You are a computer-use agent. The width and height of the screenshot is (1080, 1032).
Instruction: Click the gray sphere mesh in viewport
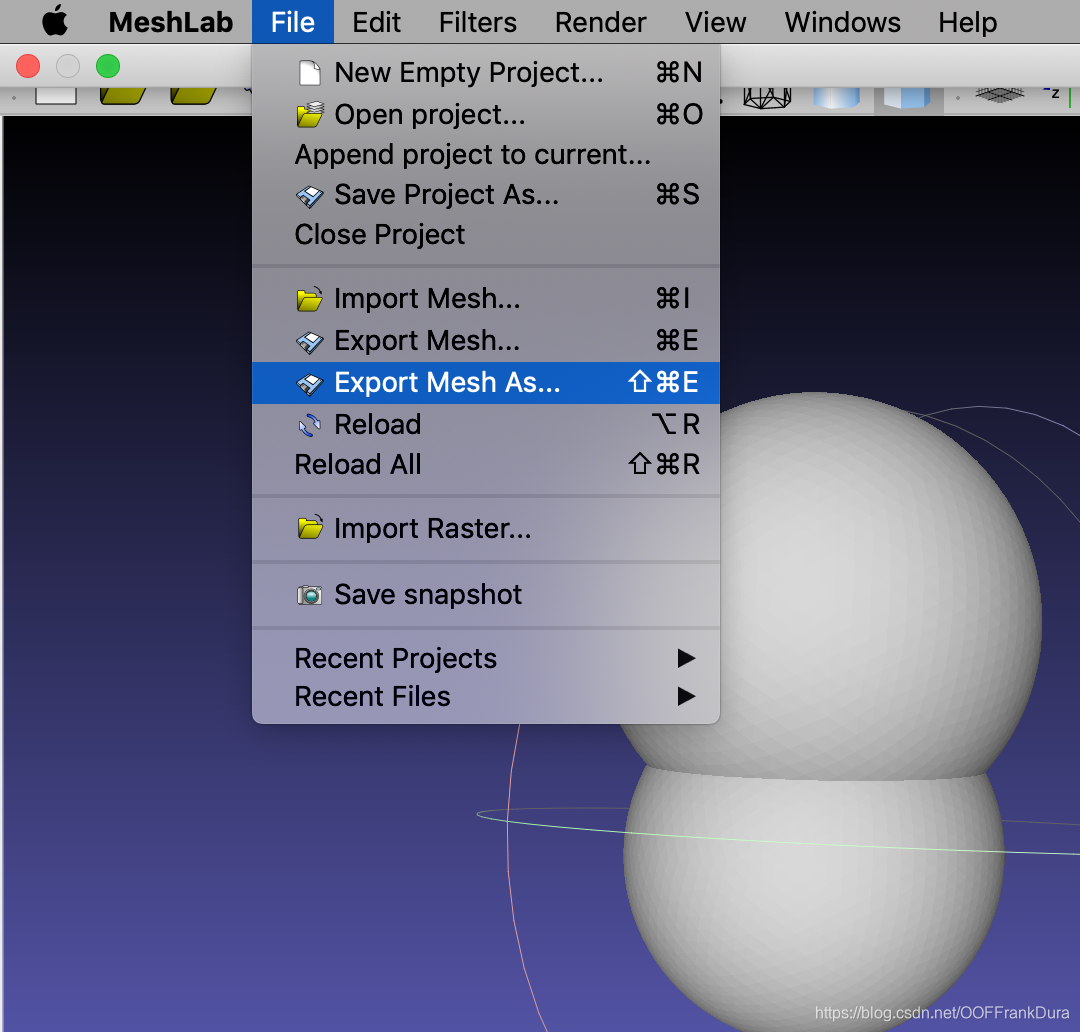tap(833, 710)
